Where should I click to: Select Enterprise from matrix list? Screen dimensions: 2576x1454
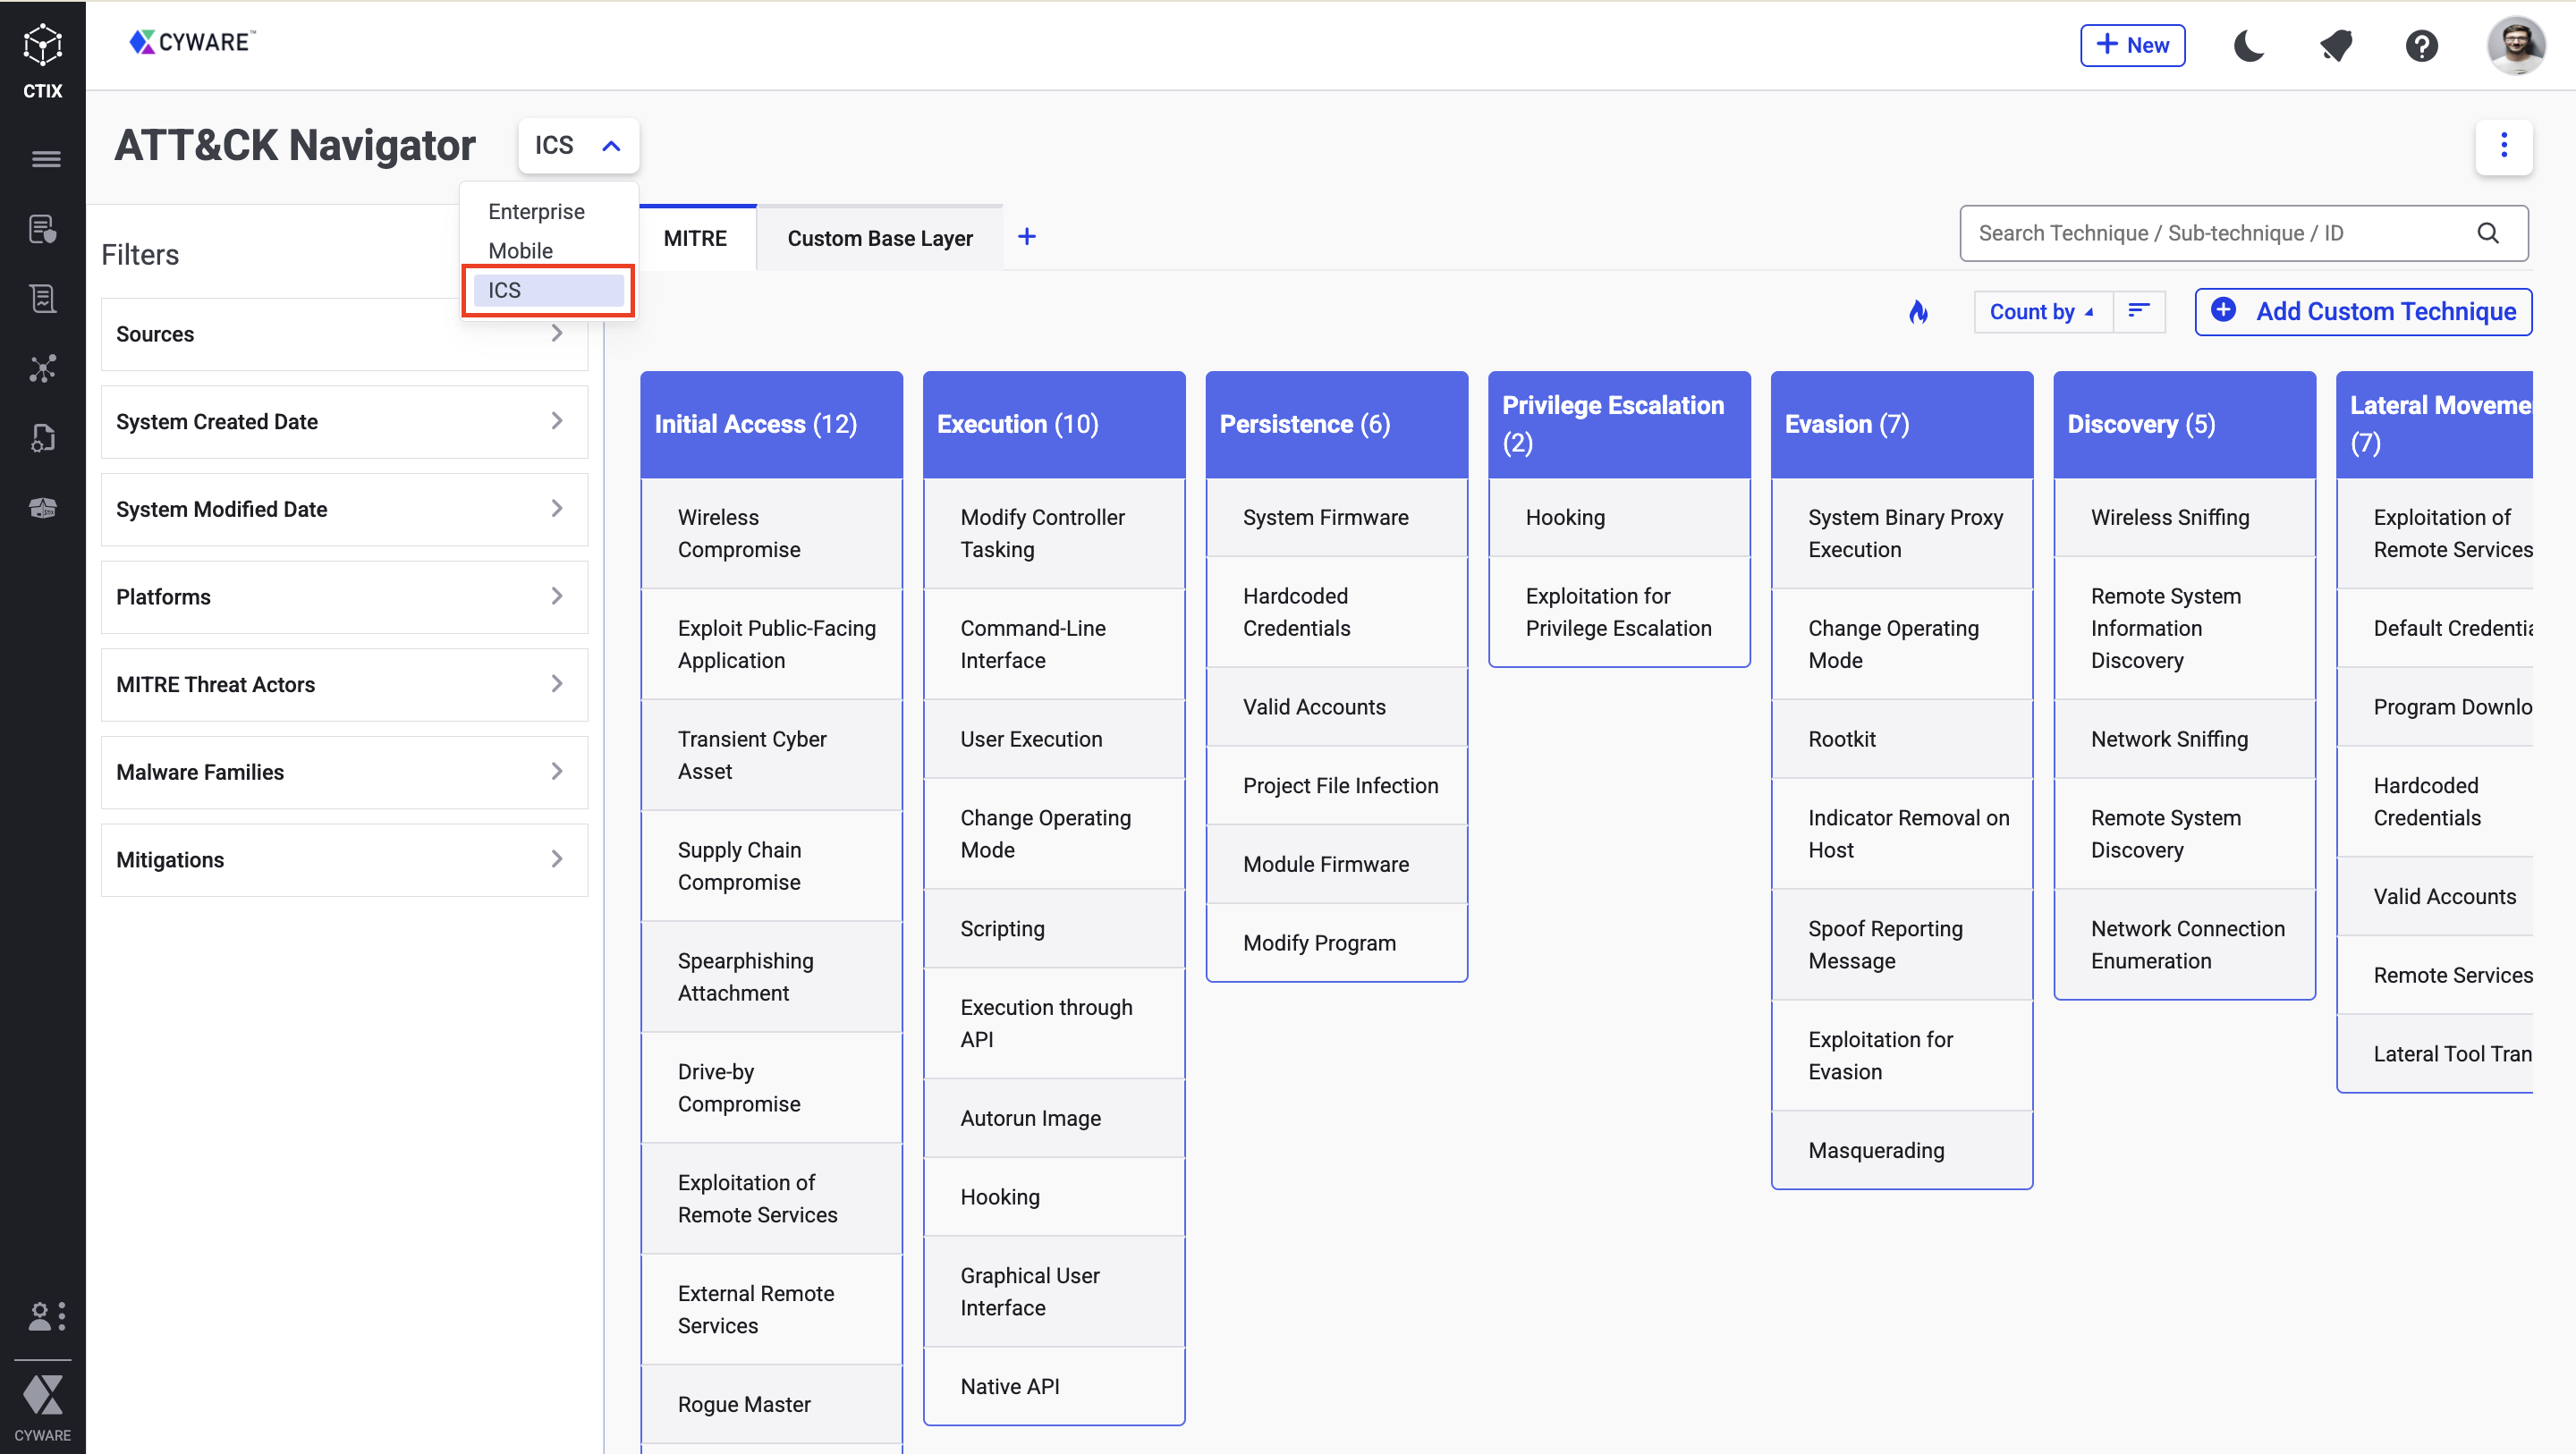coord(537,211)
